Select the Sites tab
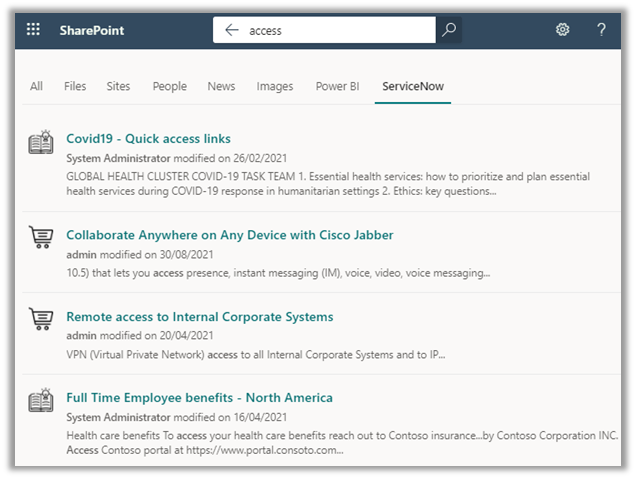The height and width of the screenshot is (479, 636). (118, 86)
